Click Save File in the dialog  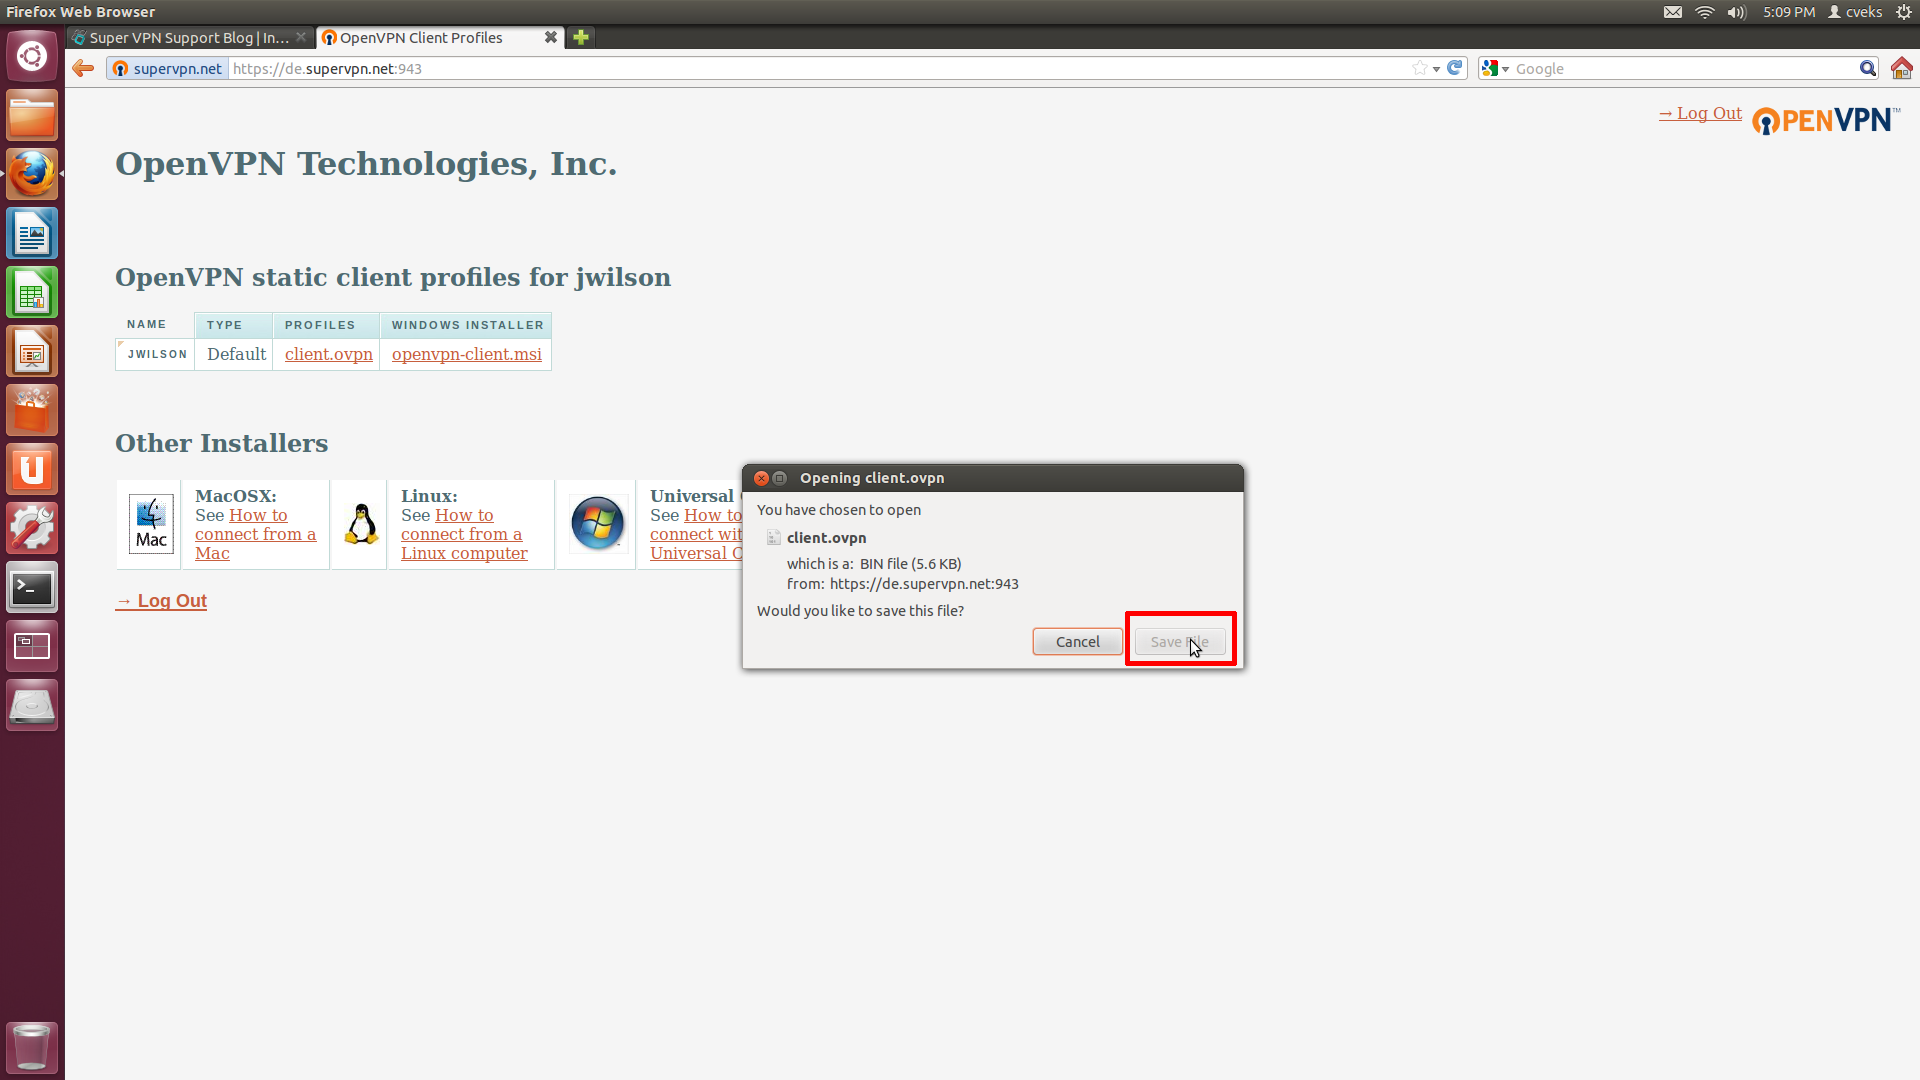[1180, 642]
